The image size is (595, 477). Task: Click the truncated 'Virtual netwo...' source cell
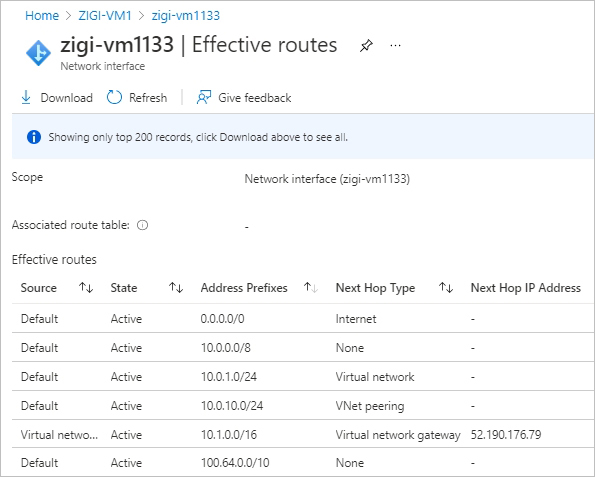59,434
